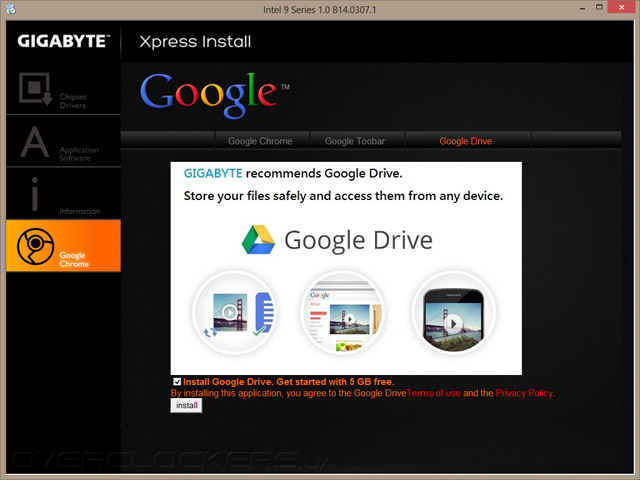
Task: Click the Google Drive triangle logo
Action: point(258,240)
